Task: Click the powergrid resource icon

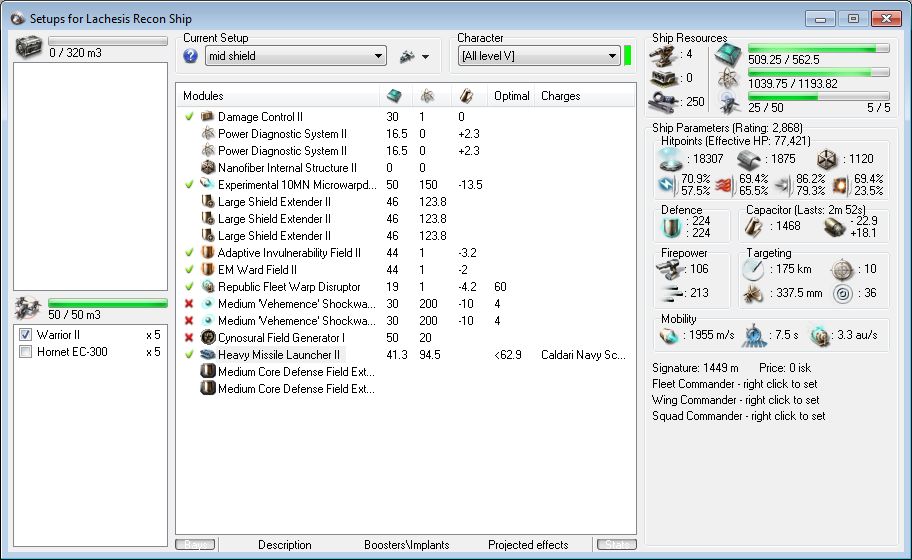Action: [728, 79]
